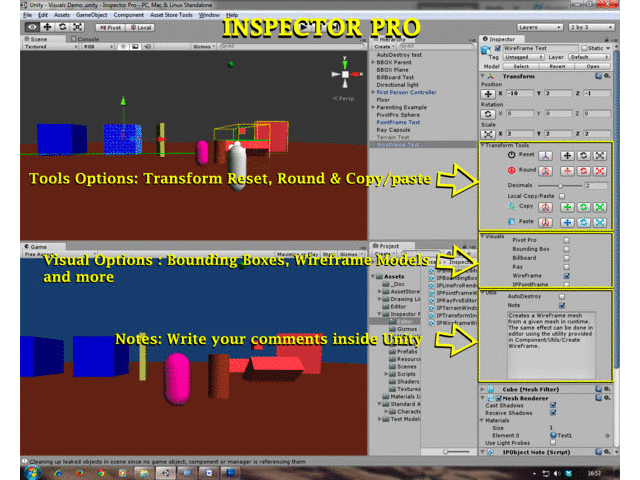Paste full transform icon in Paste row

click(545, 222)
